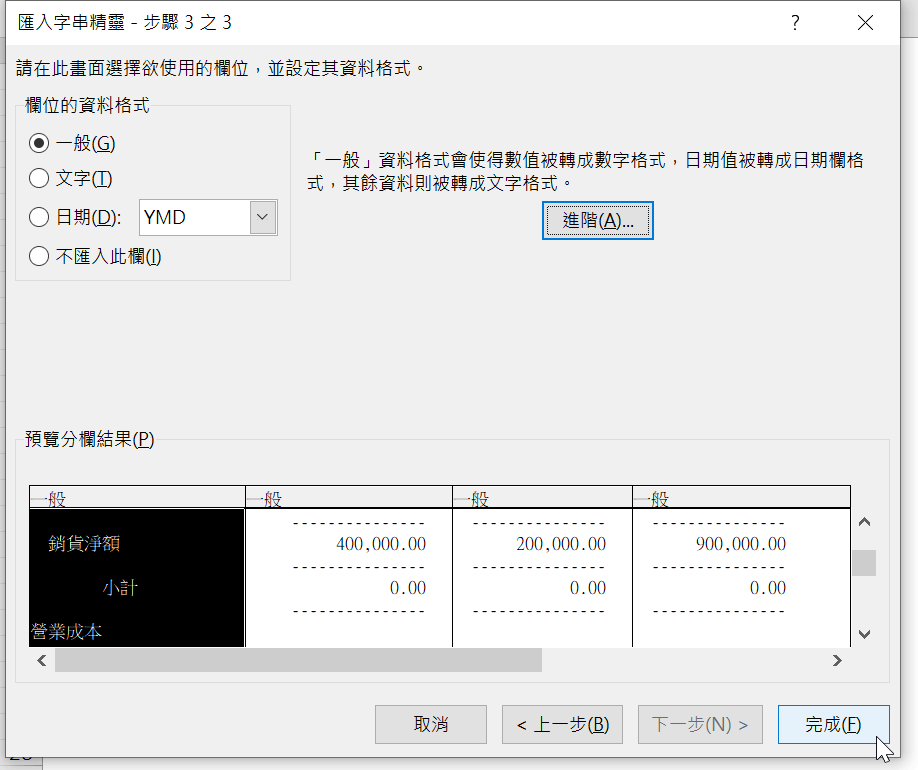Click 完成(F) to finish import
This screenshot has width=918, height=770.
[834, 724]
